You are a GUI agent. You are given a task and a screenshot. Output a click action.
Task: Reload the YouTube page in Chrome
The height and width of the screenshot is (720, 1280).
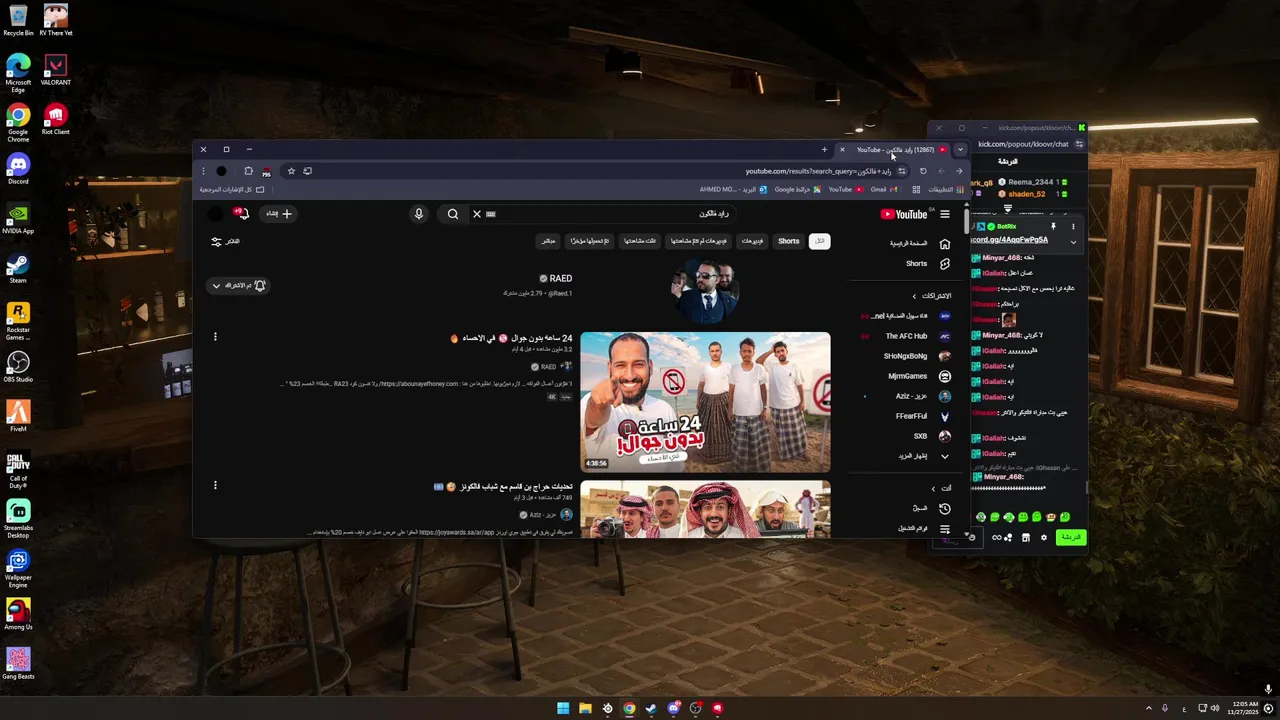click(x=923, y=171)
